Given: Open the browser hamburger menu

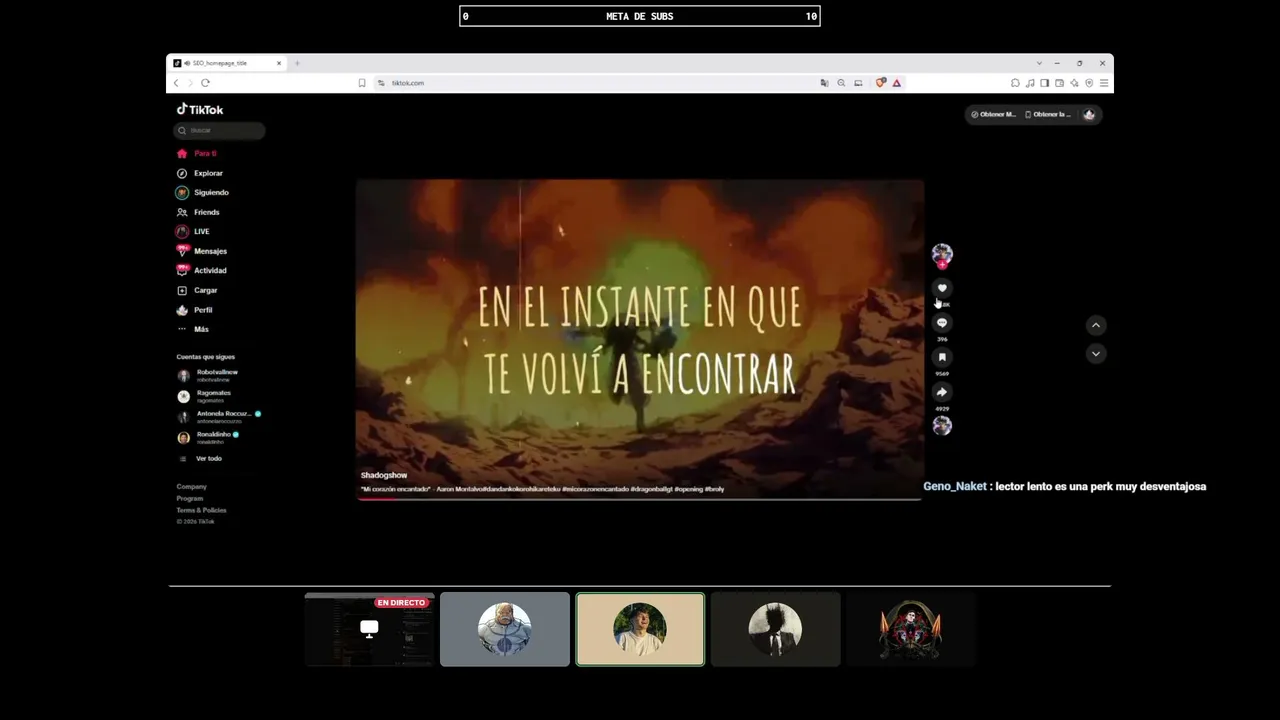Looking at the screenshot, I should tap(1103, 83).
